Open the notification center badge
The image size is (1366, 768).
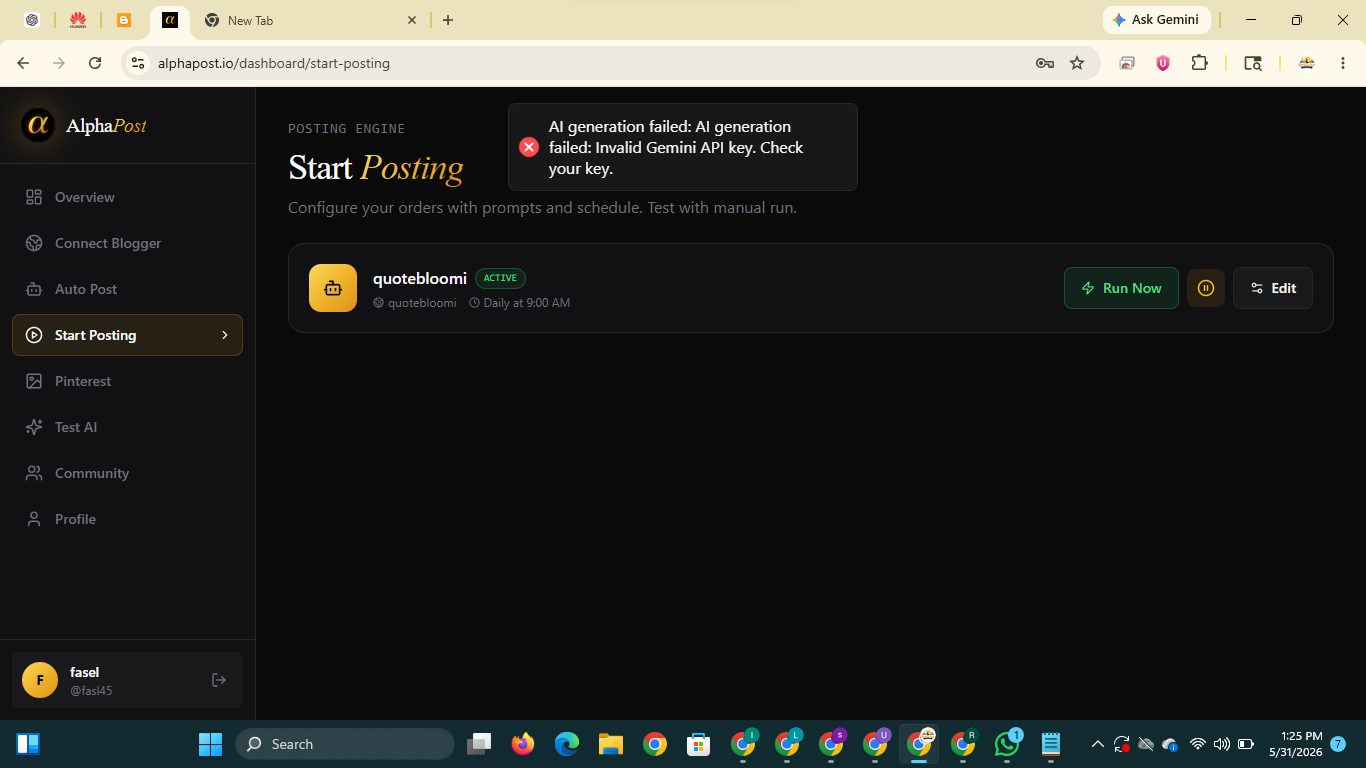coord(1338,744)
